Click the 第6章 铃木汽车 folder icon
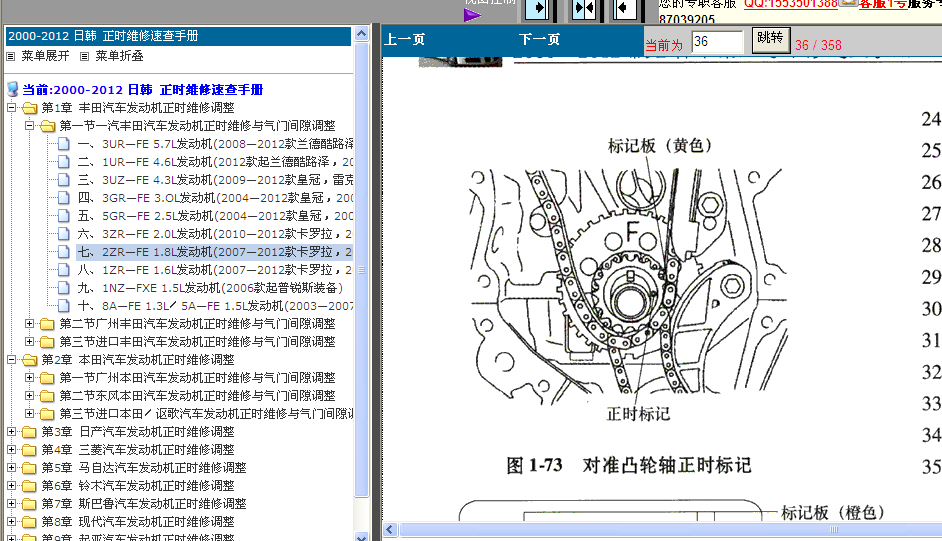This screenshot has width=942, height=541. [29, 486]
